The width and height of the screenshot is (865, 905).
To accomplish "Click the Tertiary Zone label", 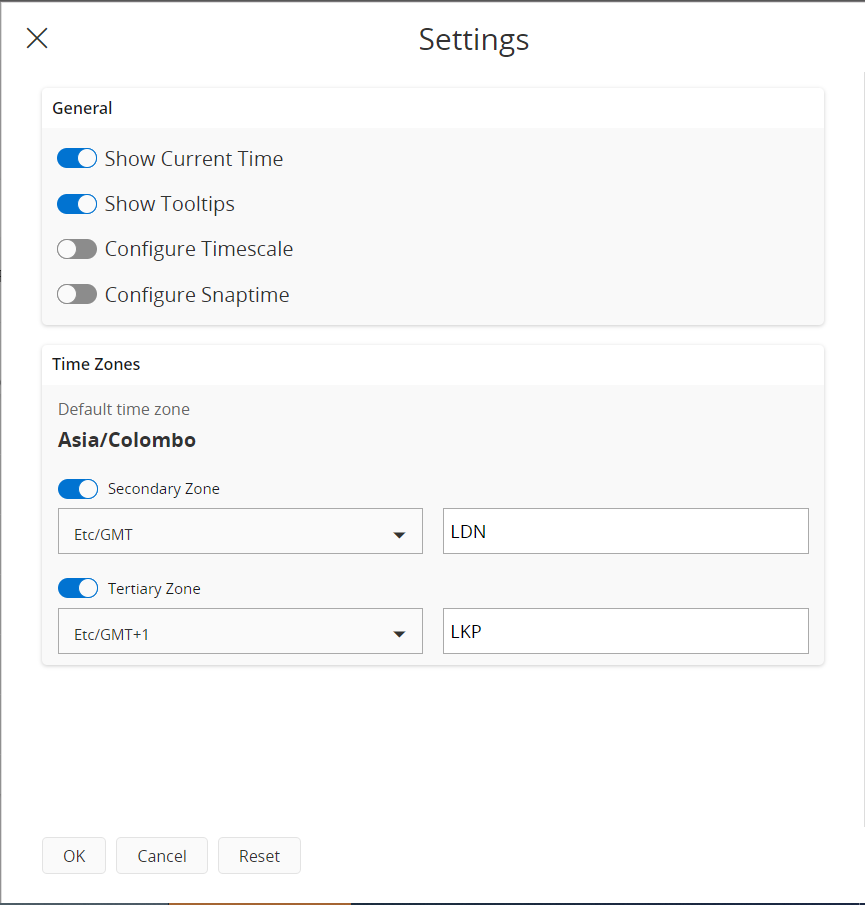I will [154, 589].
